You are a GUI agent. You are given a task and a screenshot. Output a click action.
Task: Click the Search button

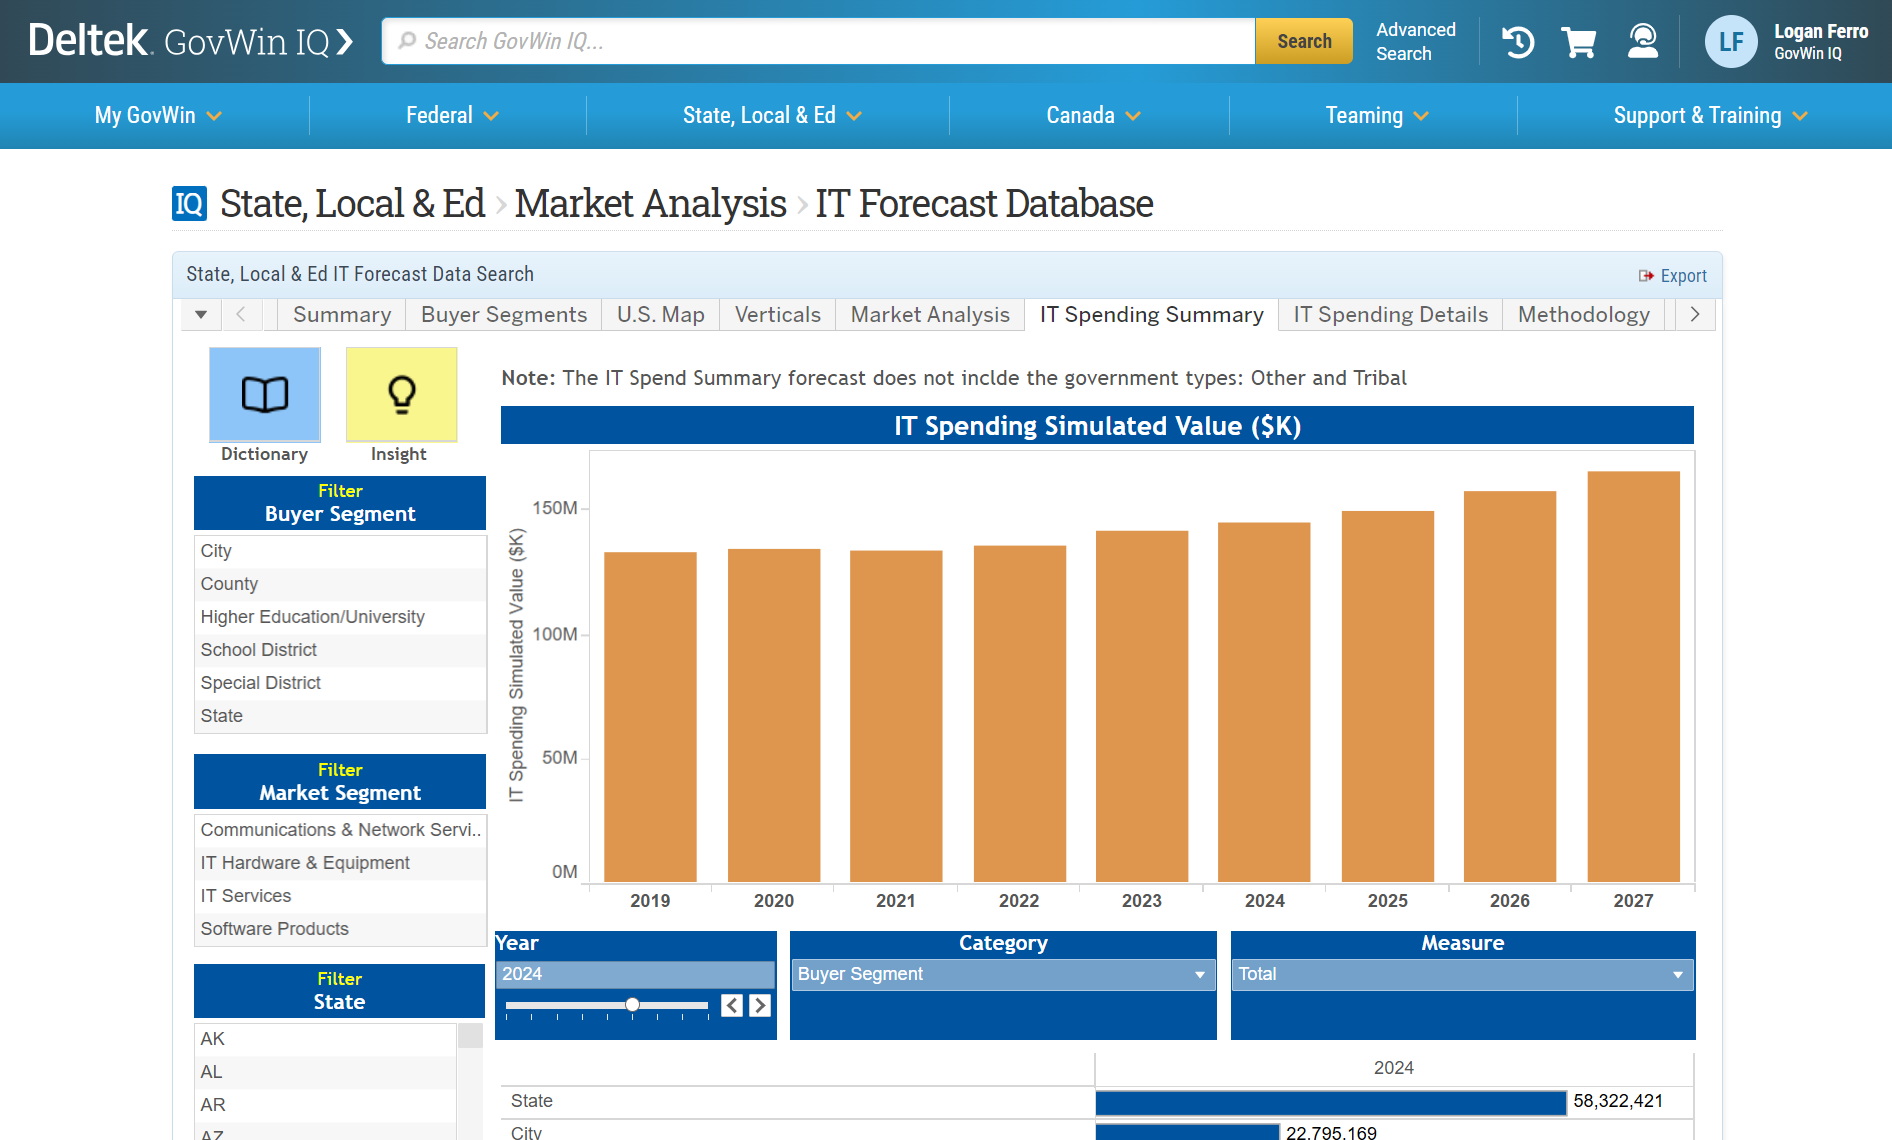pos(1303,41)
